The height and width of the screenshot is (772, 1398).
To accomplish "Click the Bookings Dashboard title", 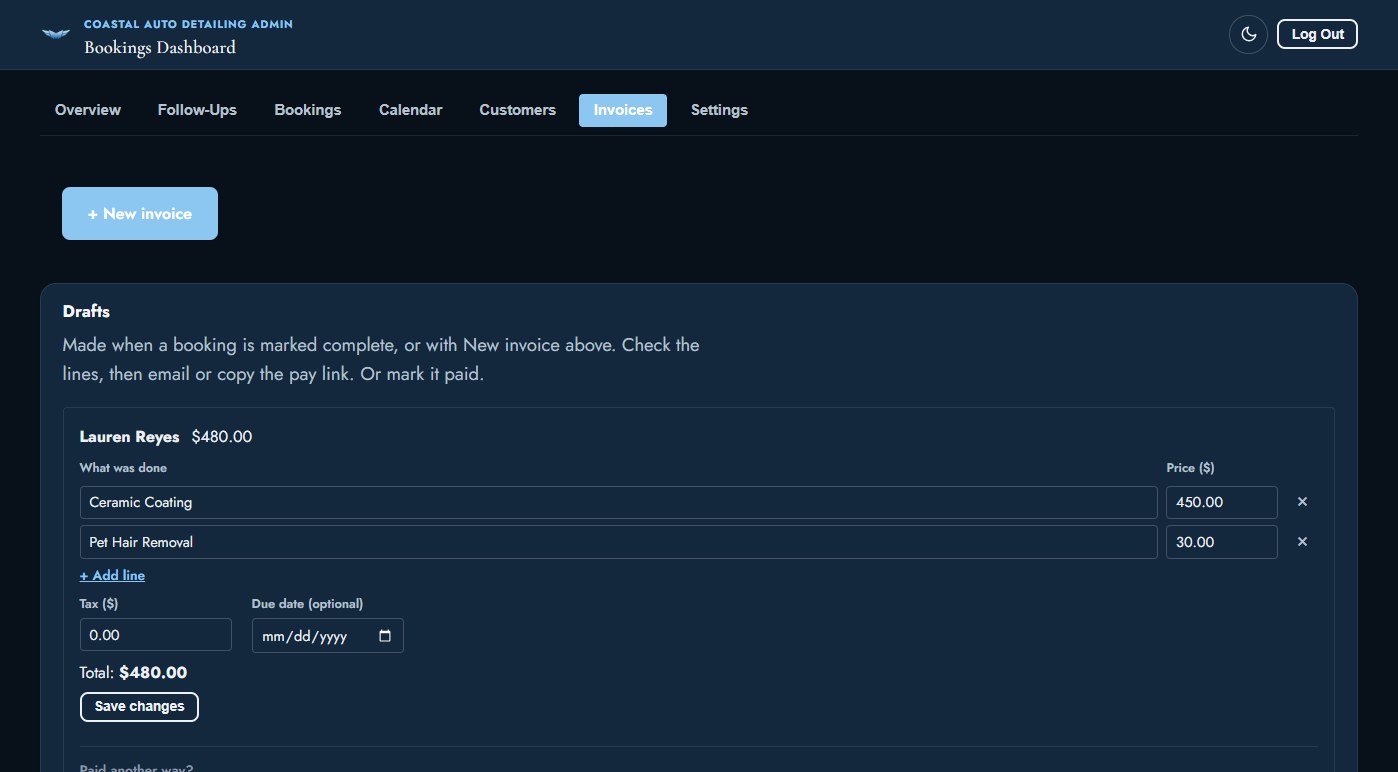I will click(x=160, y=47).
